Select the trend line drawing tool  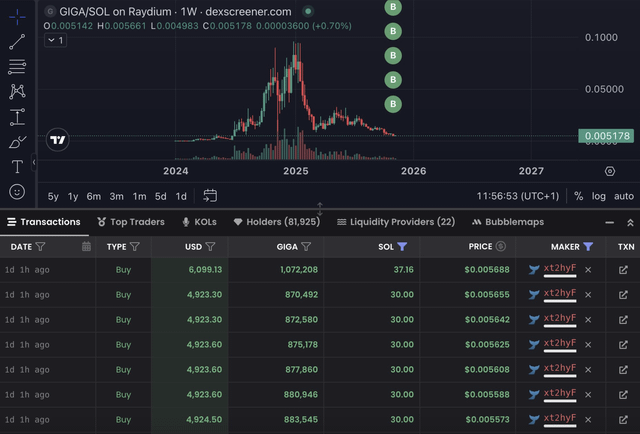(17, 42)
